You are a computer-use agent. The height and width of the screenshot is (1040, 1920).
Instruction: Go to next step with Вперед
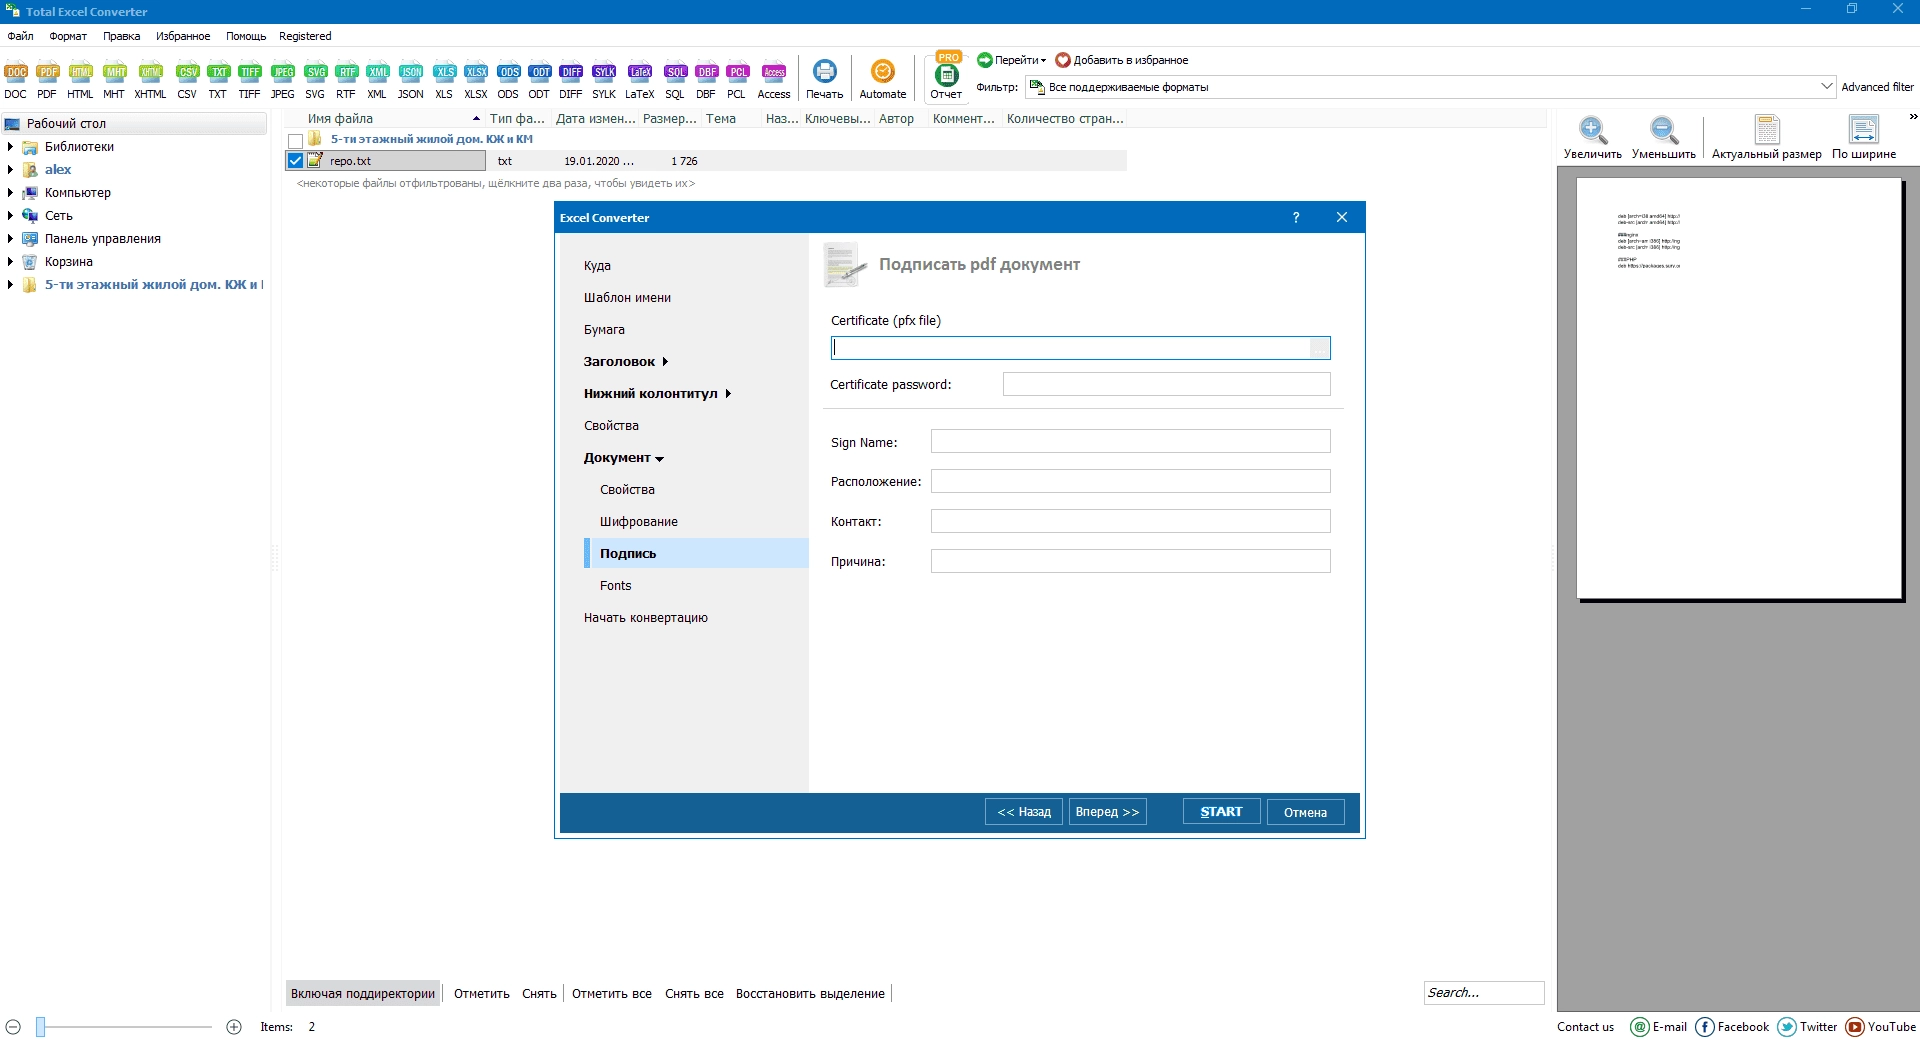coord(1107,812)
